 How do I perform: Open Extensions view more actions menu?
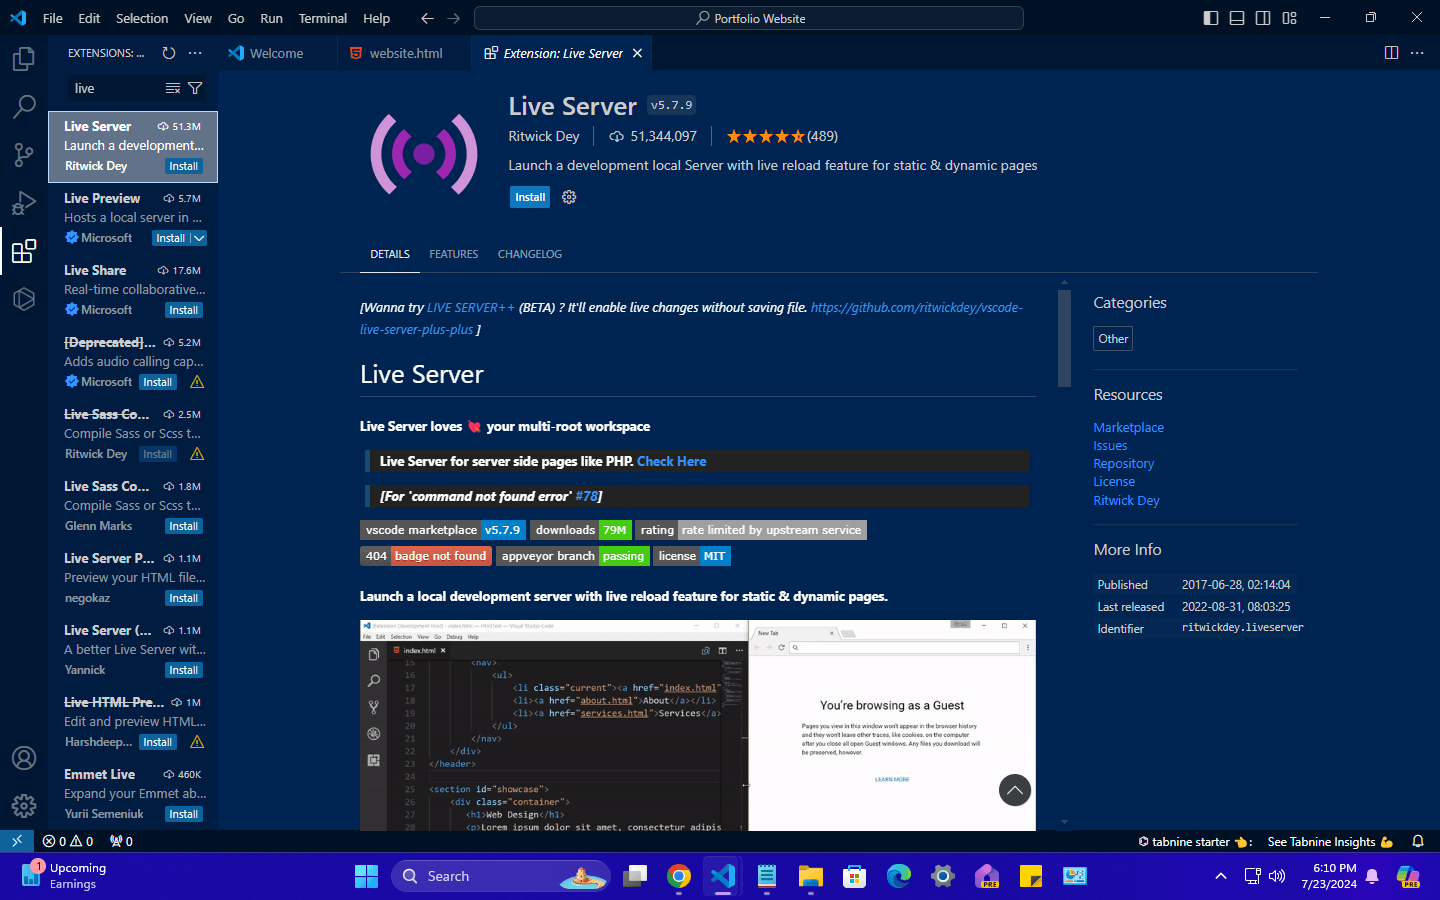195,53
